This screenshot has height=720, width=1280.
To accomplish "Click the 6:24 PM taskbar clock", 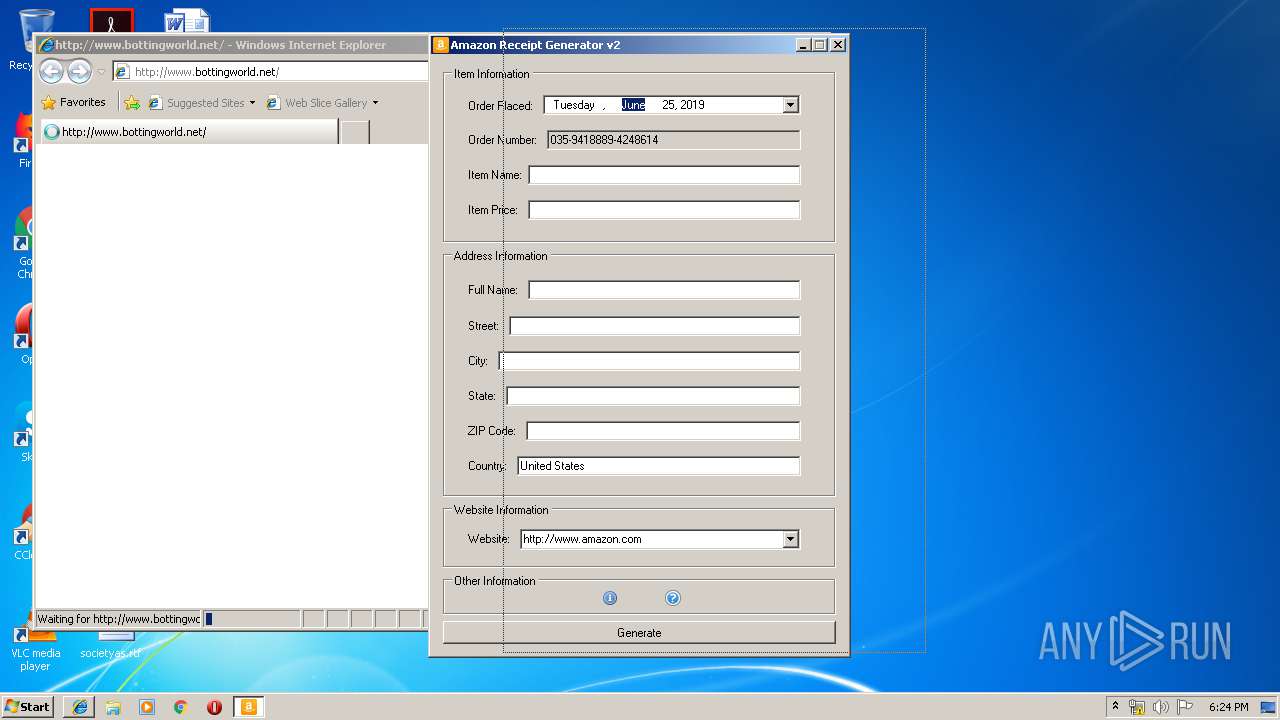I will tap(1228, 707).
